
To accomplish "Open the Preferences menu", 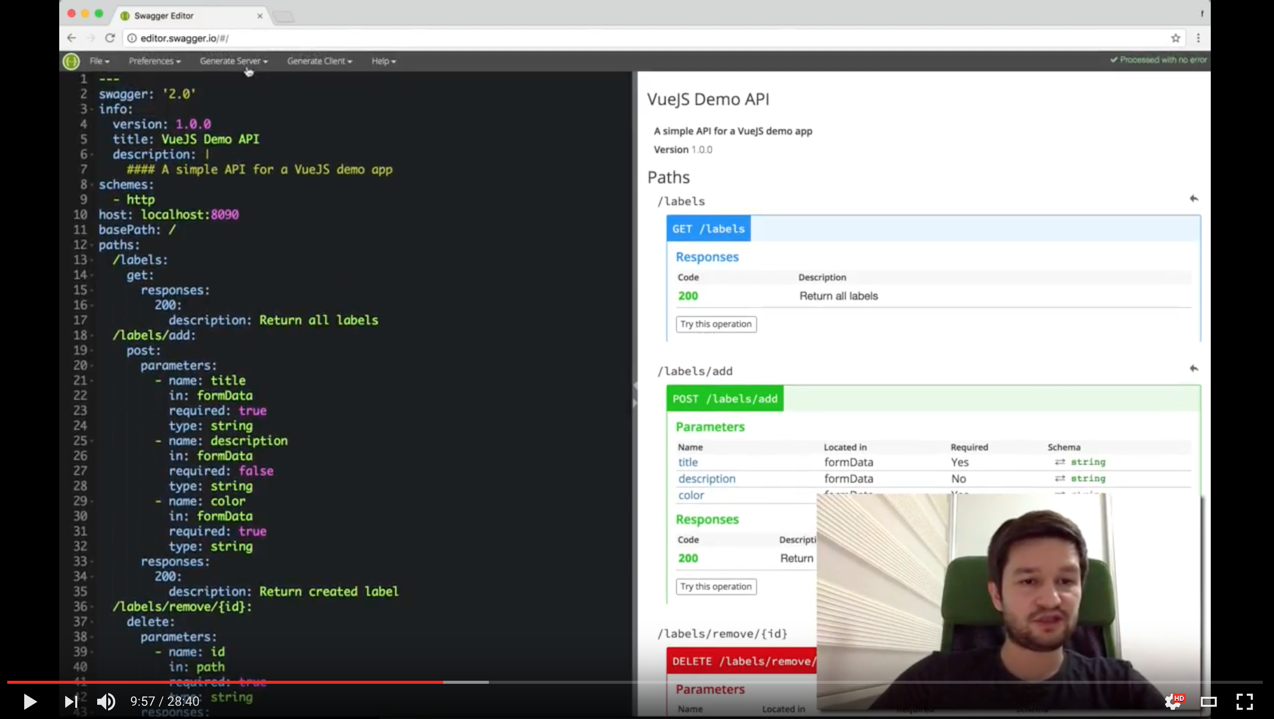I will click(154, 61).
